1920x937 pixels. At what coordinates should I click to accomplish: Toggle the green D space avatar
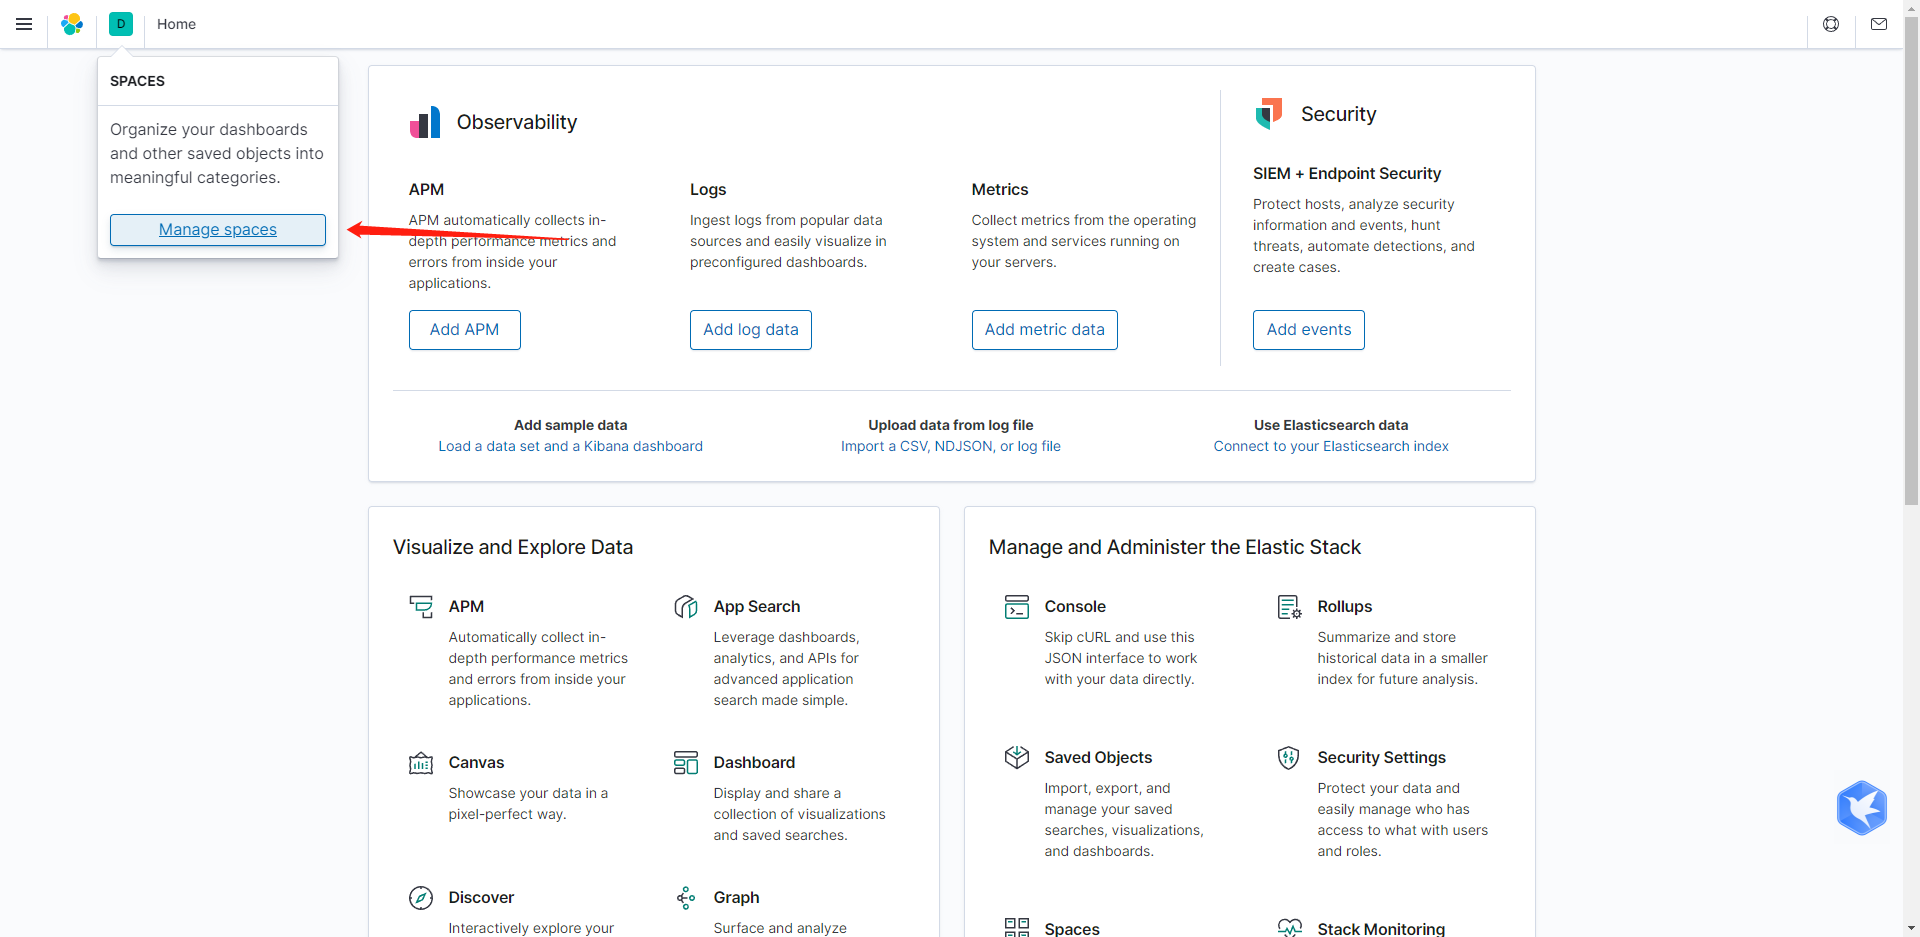[121, 24]
